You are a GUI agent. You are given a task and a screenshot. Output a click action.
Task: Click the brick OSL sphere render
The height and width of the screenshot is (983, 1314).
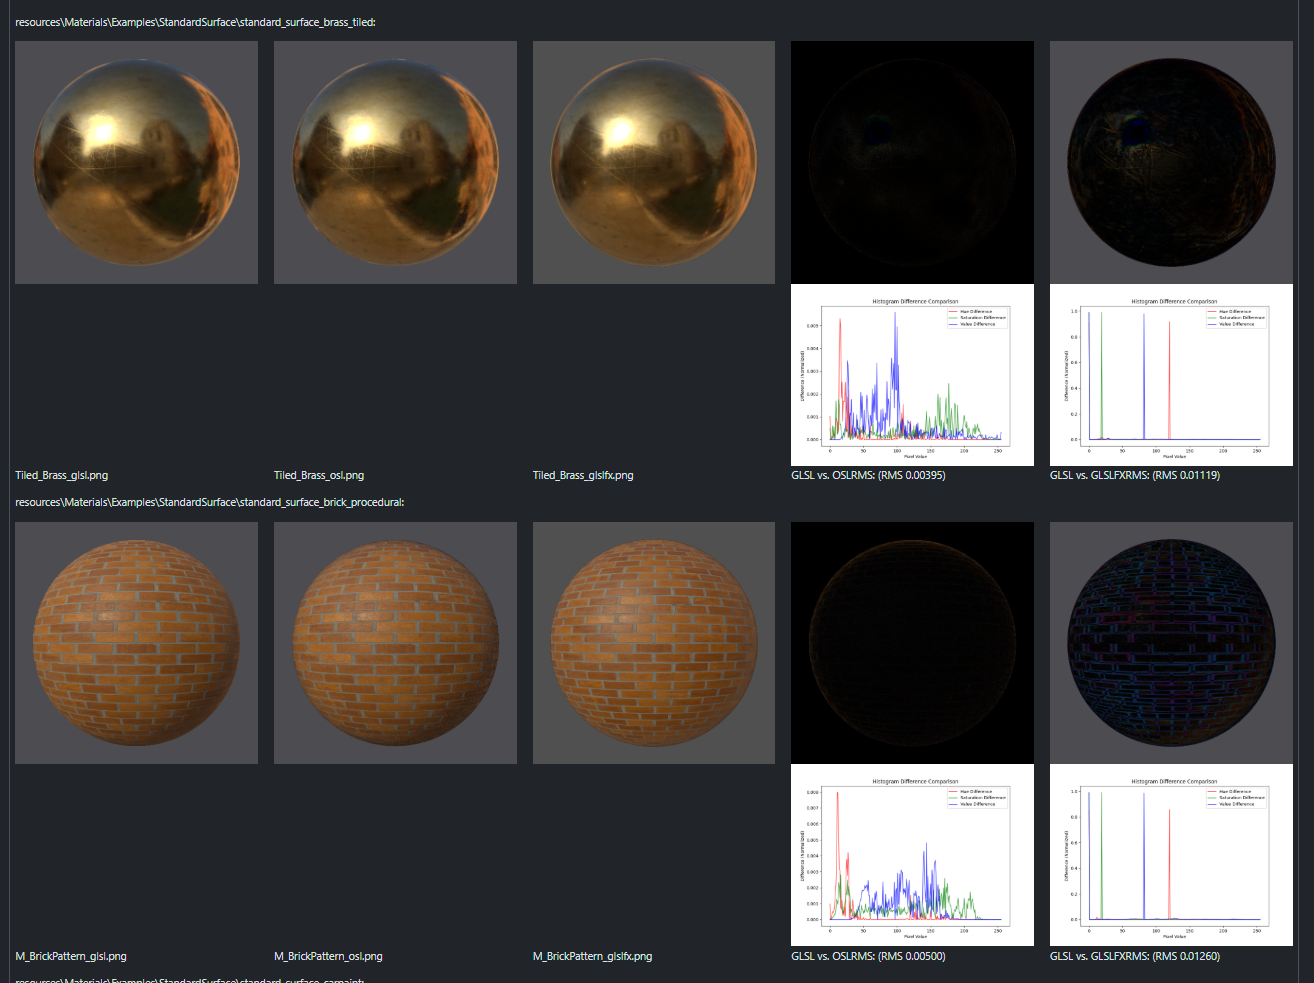point(394,642)
